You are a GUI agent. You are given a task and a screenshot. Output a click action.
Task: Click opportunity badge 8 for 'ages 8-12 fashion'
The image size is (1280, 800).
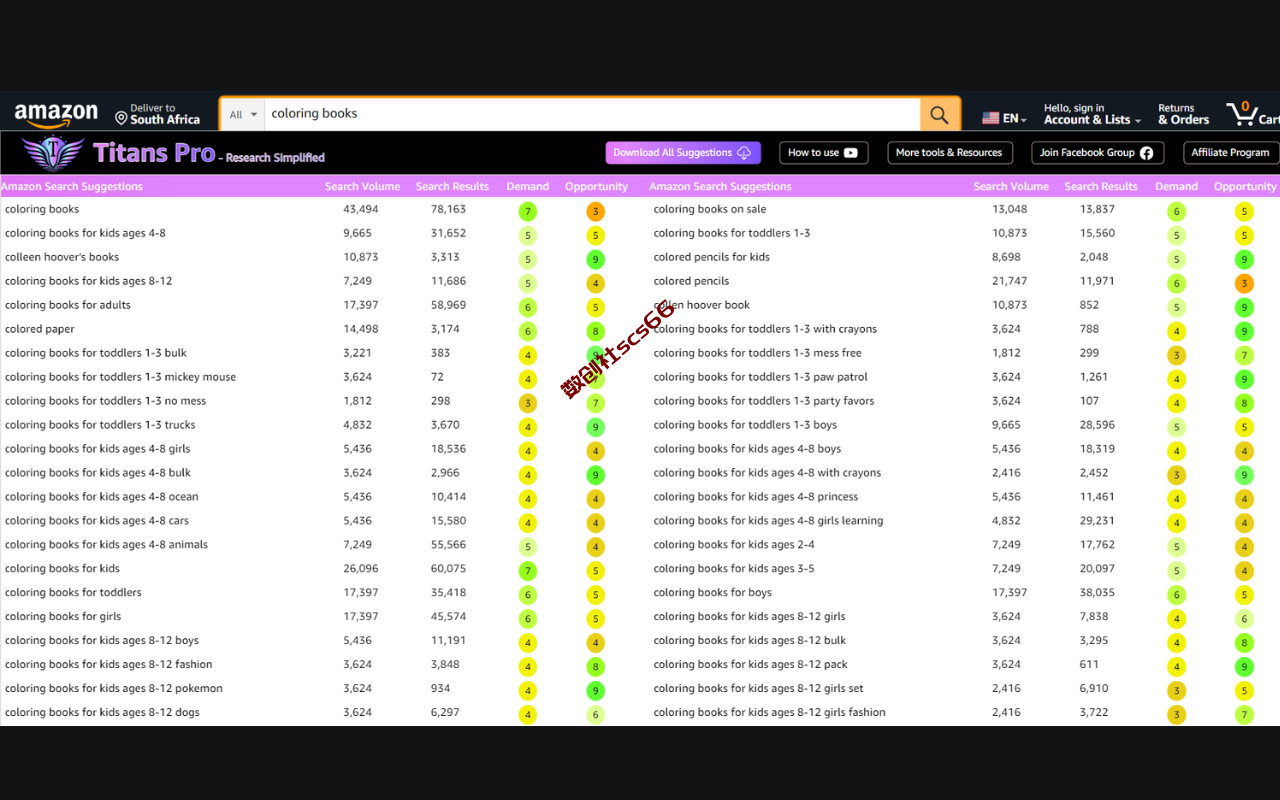(596, 667)
